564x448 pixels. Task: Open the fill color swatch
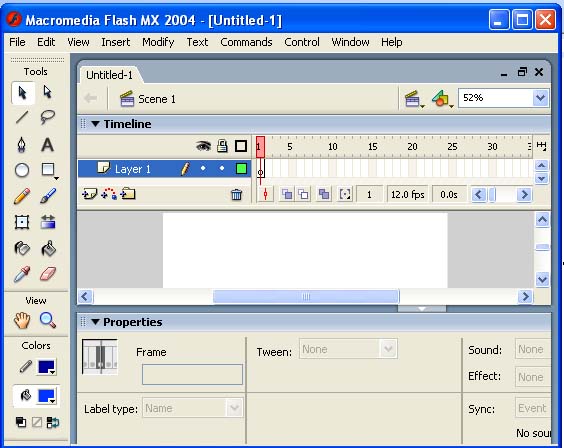tap(46, 396)
